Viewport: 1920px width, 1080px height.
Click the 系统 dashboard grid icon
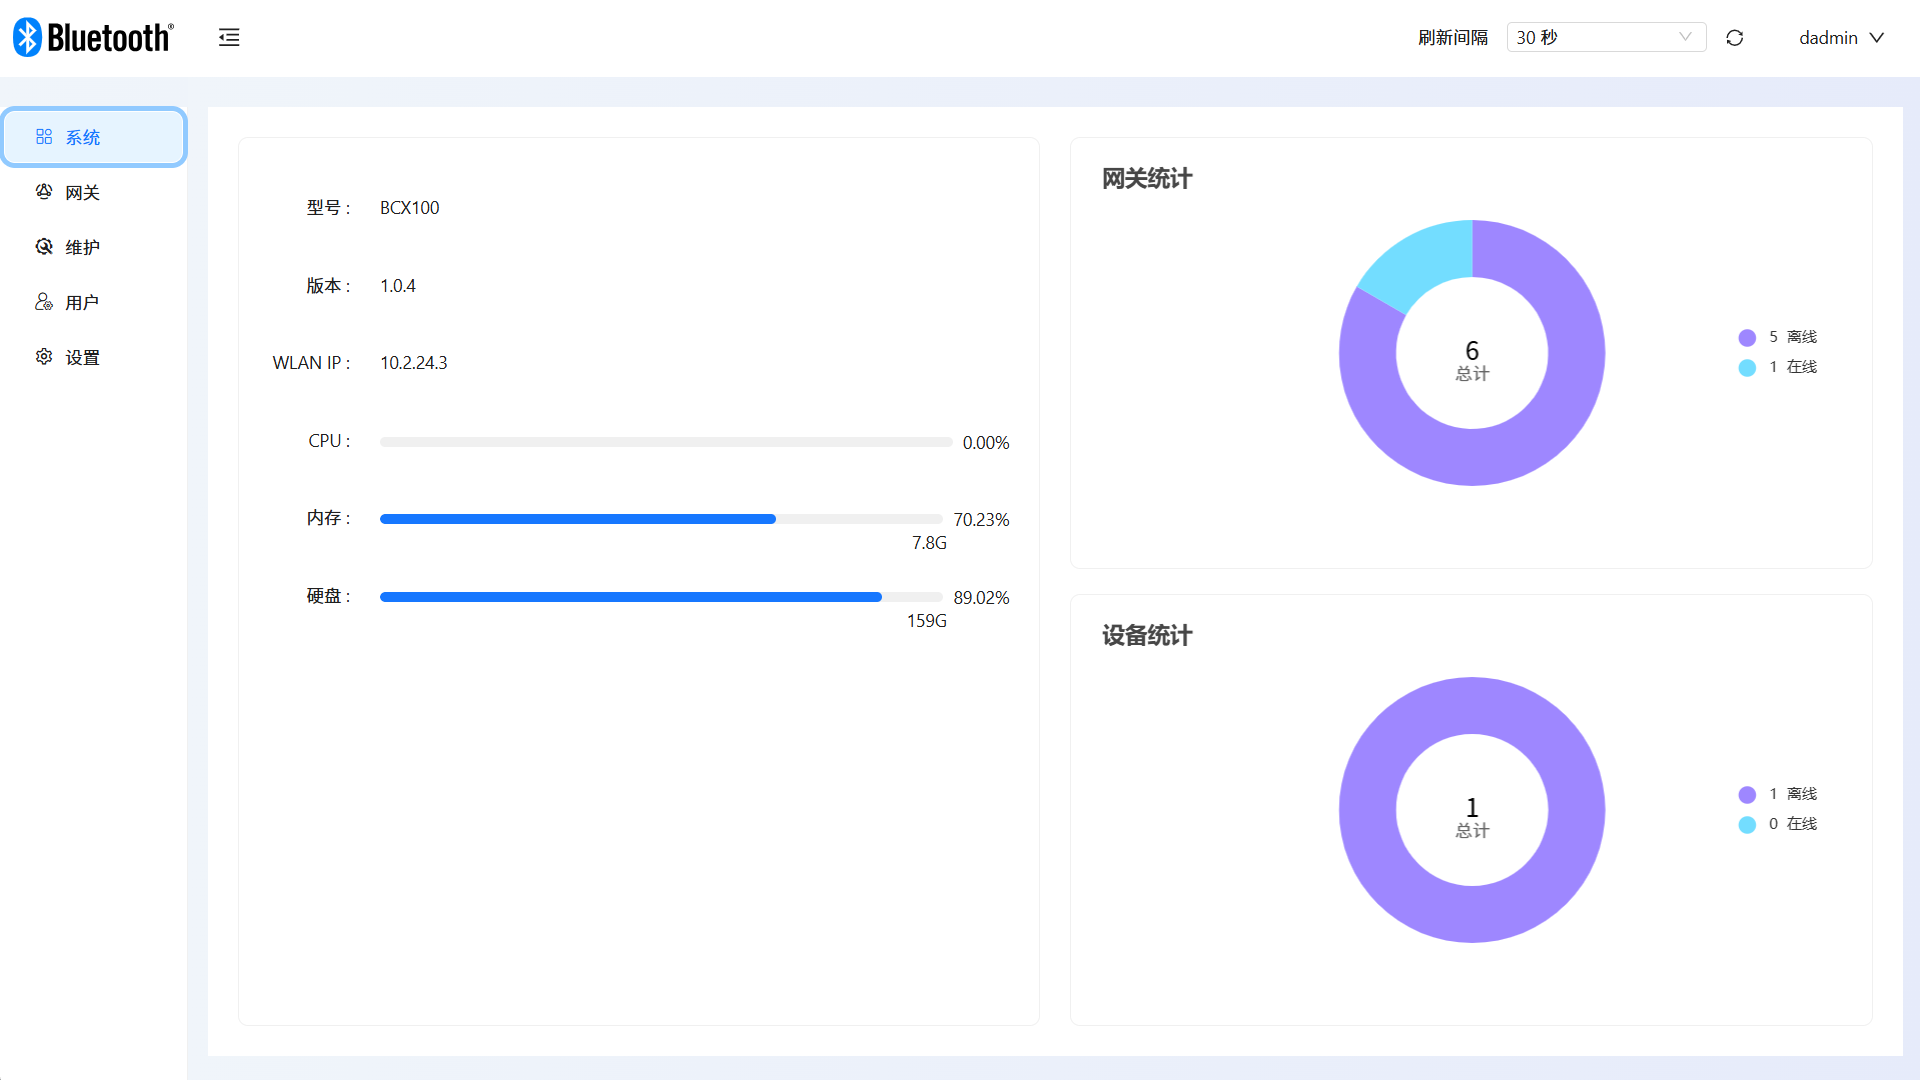44,137
